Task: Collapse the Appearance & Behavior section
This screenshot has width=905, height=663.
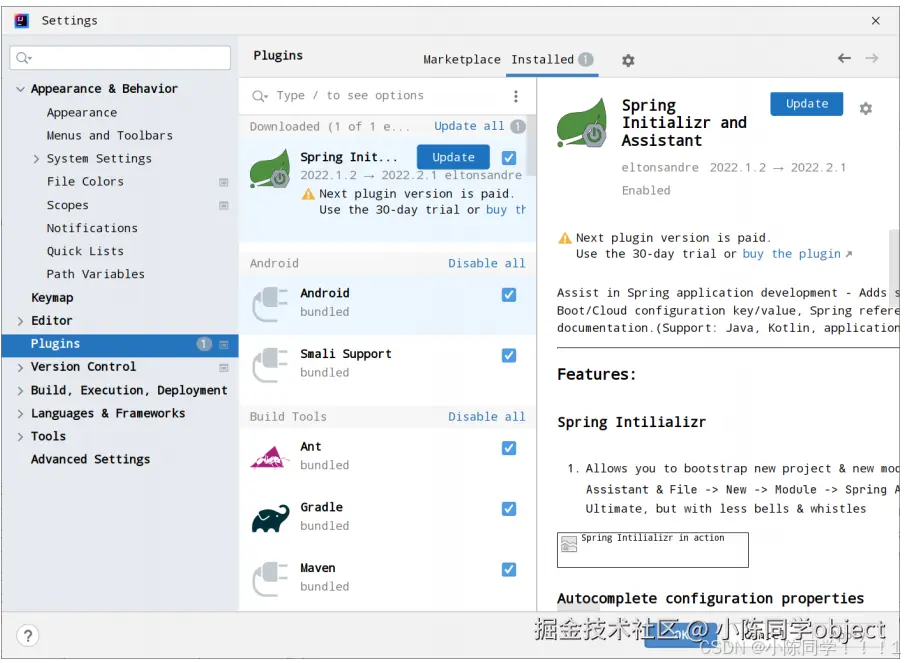Action: [x=20, y=89]
